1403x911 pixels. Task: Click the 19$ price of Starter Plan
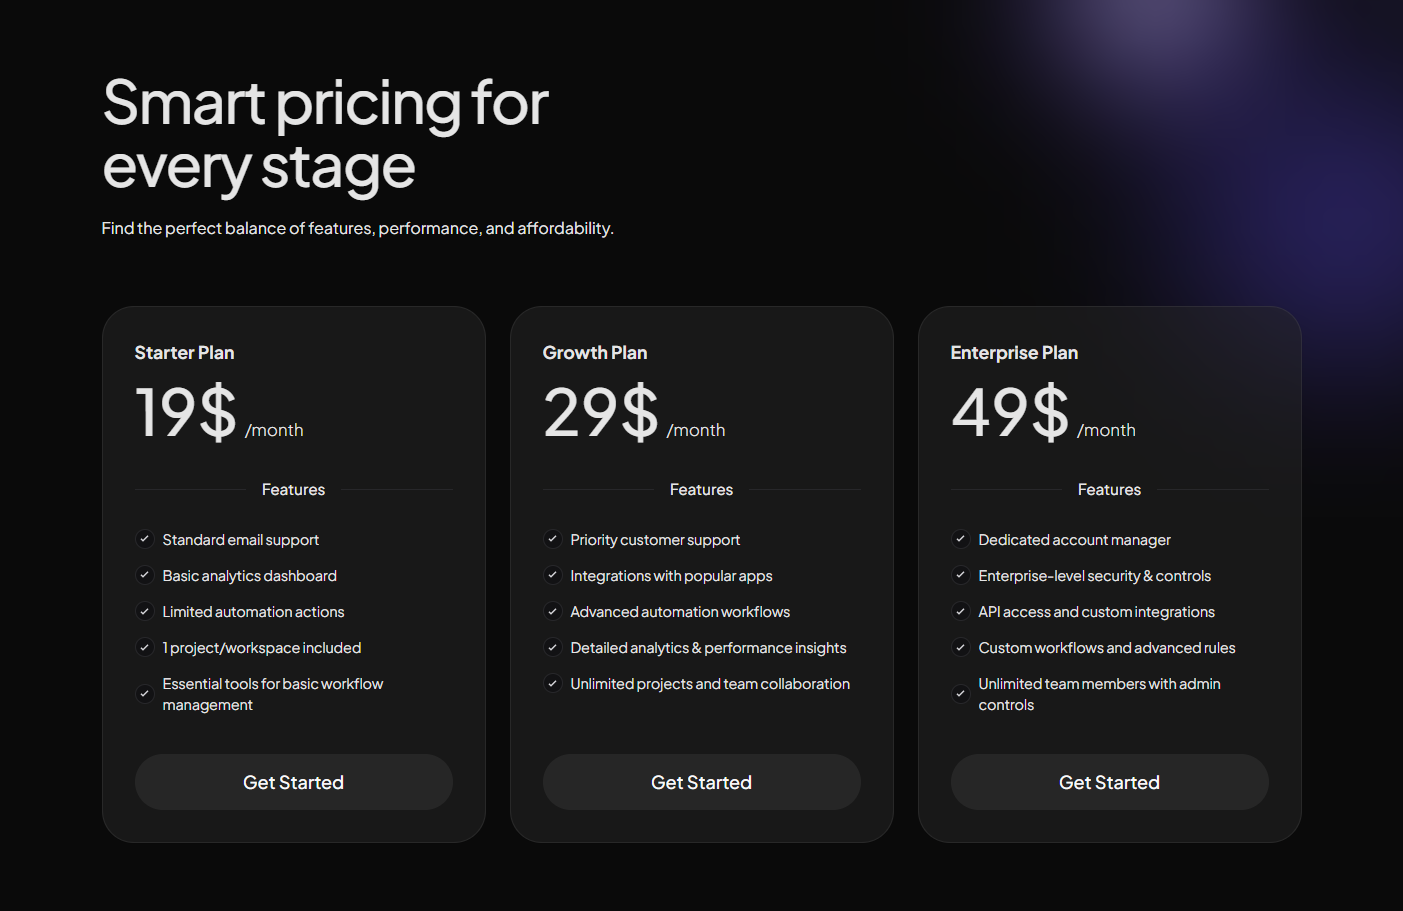tap(186, 411)
